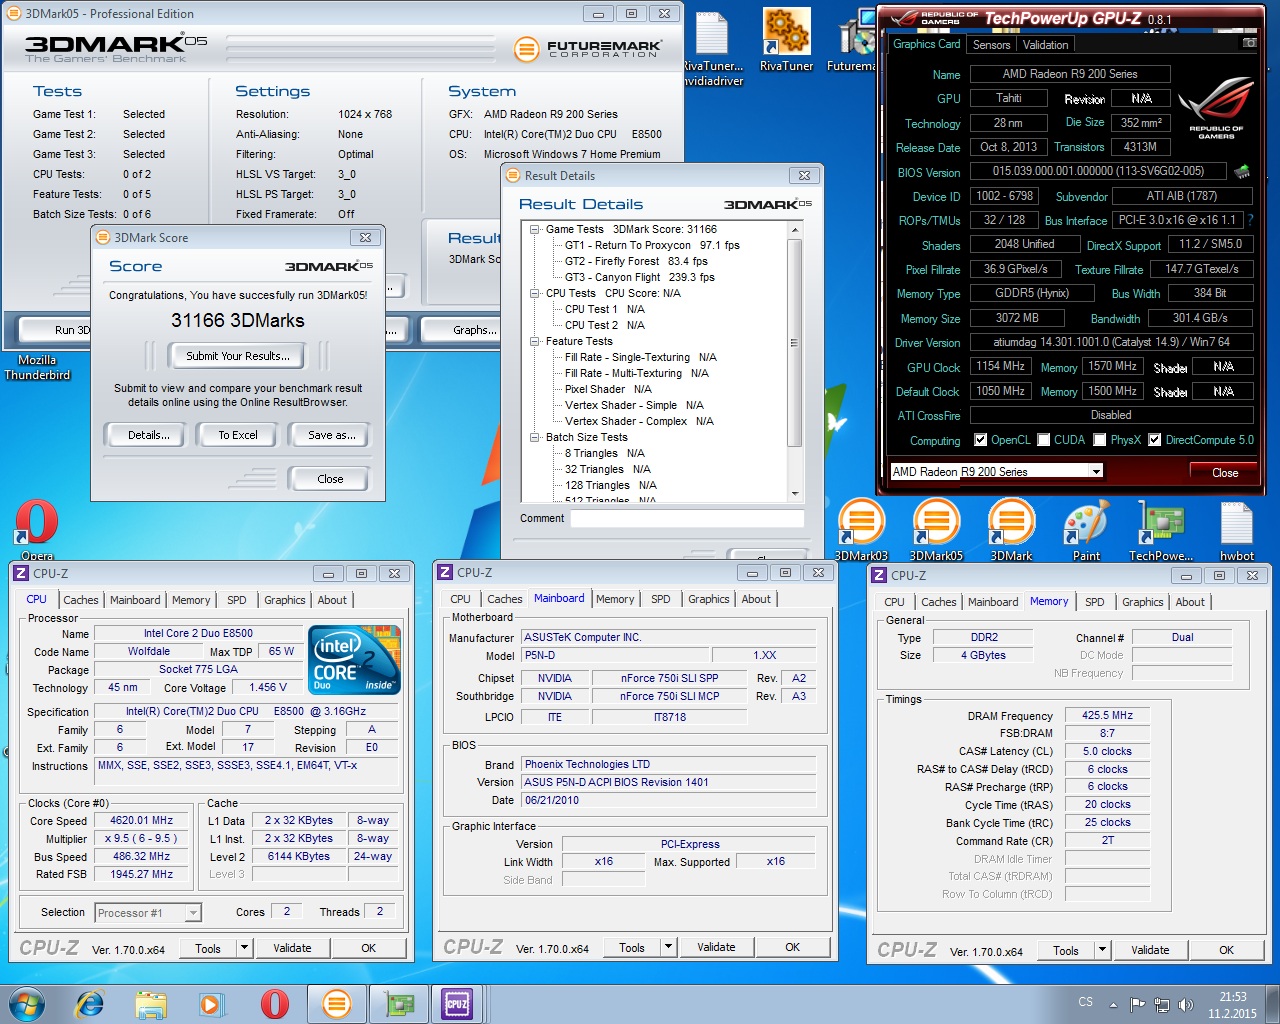Click the volume icon in system tray
Screen dimensions: 1280x1024
click(x=1185, y=1004)
